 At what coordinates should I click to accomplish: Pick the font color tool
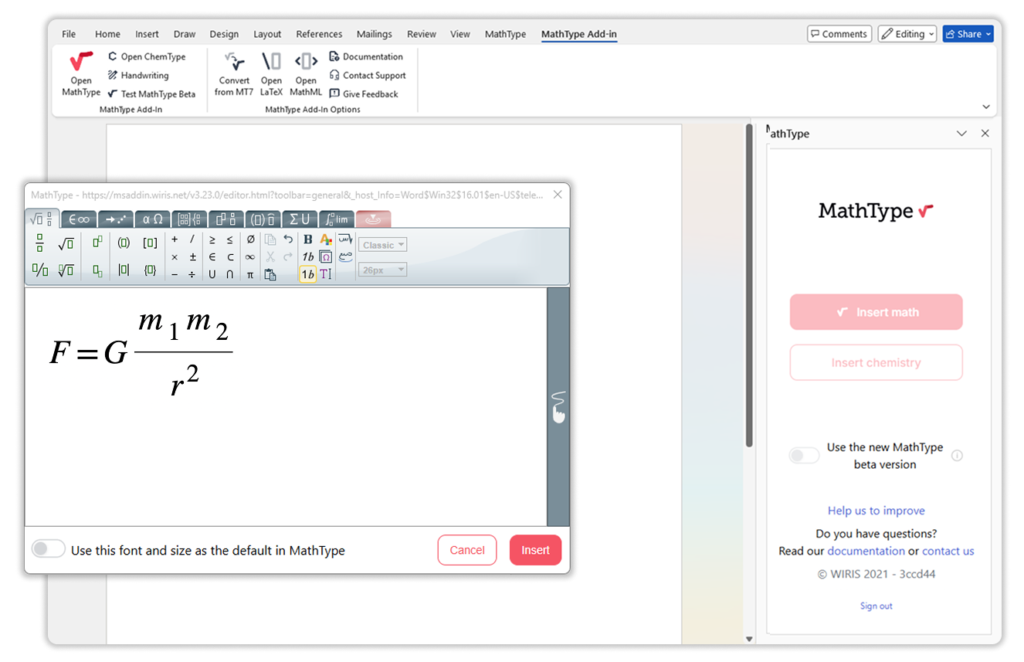pos(326,240)
